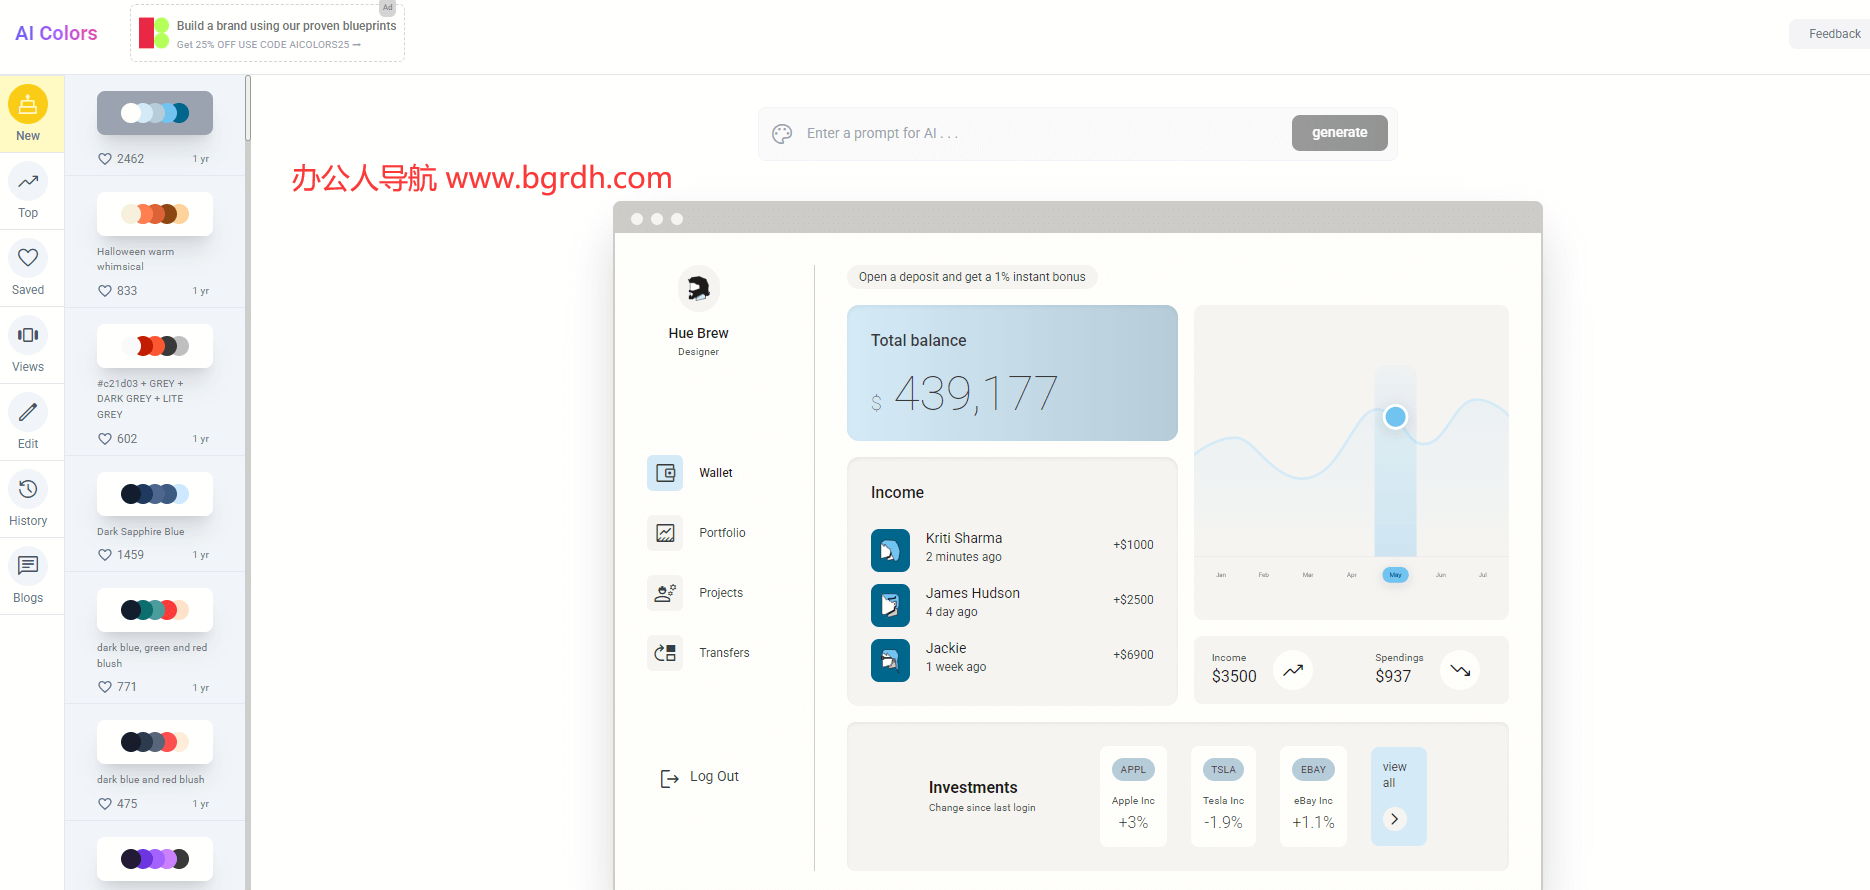Select Portfolio in the mockup menu

[x=722, y=533]
